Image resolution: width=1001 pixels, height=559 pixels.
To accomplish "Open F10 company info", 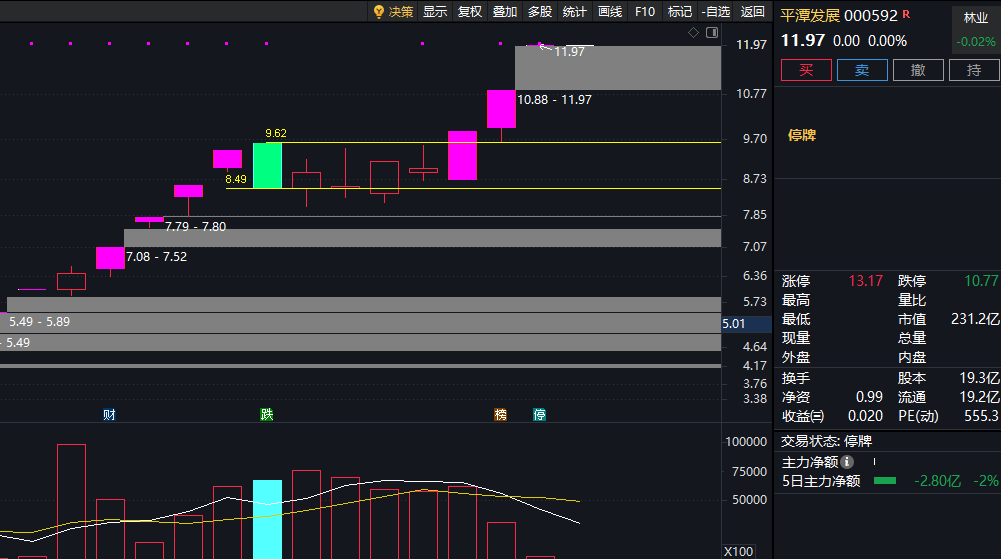I will (x=645, y=11).
